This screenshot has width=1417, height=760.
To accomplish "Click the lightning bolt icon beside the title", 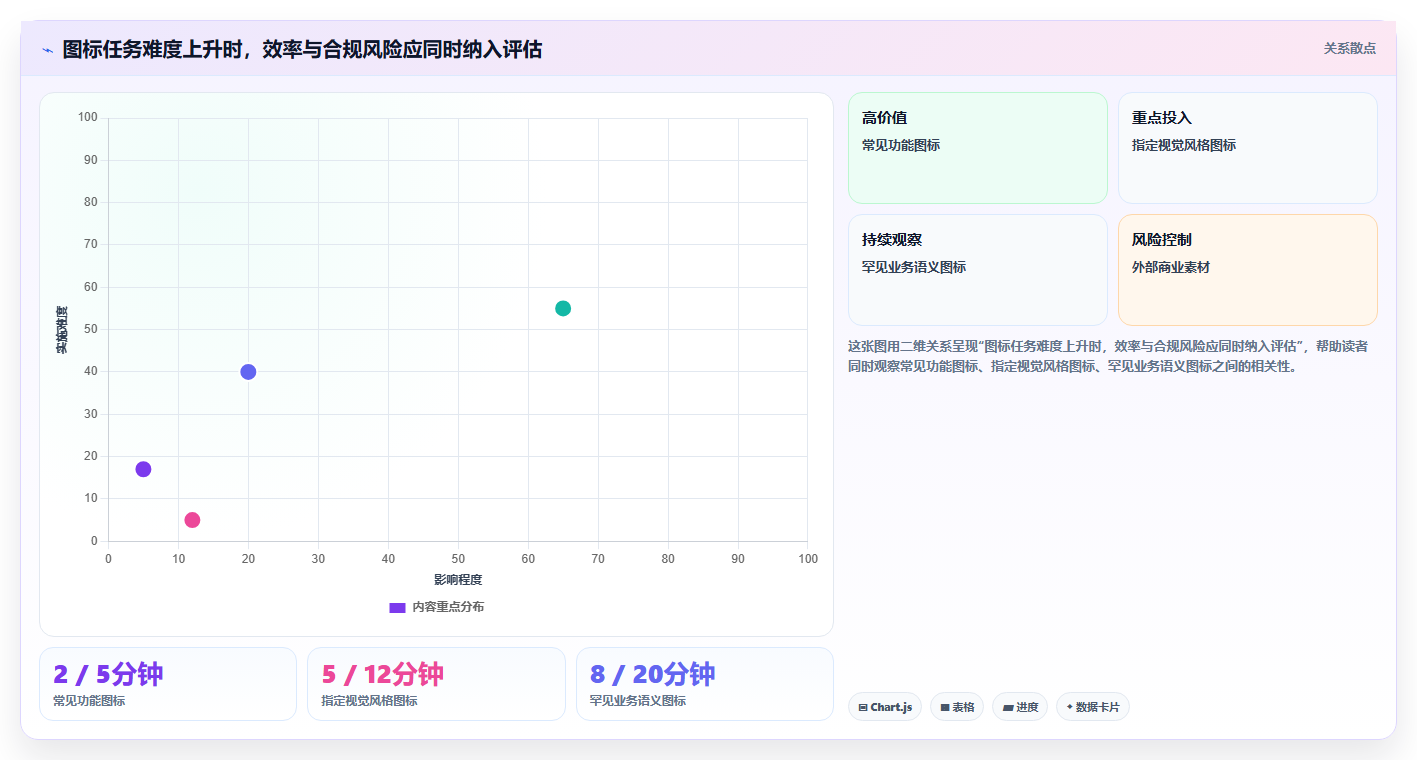I will 47,50.
